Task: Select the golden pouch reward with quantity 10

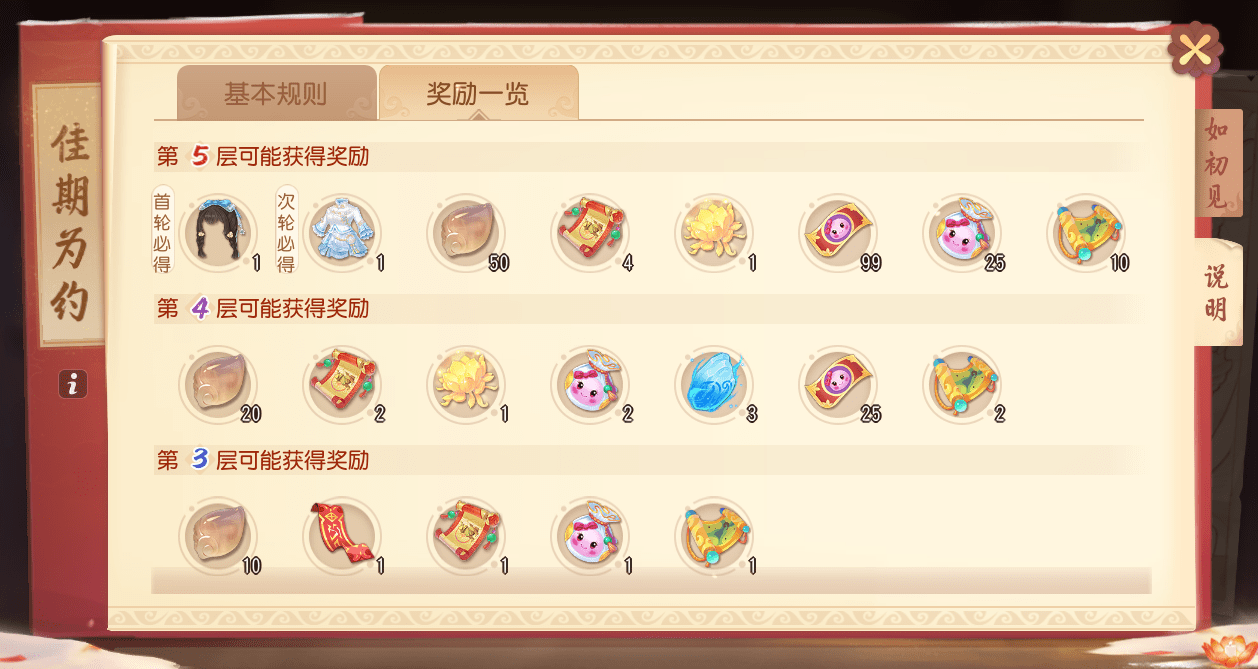Action: tap(1086, 232)
